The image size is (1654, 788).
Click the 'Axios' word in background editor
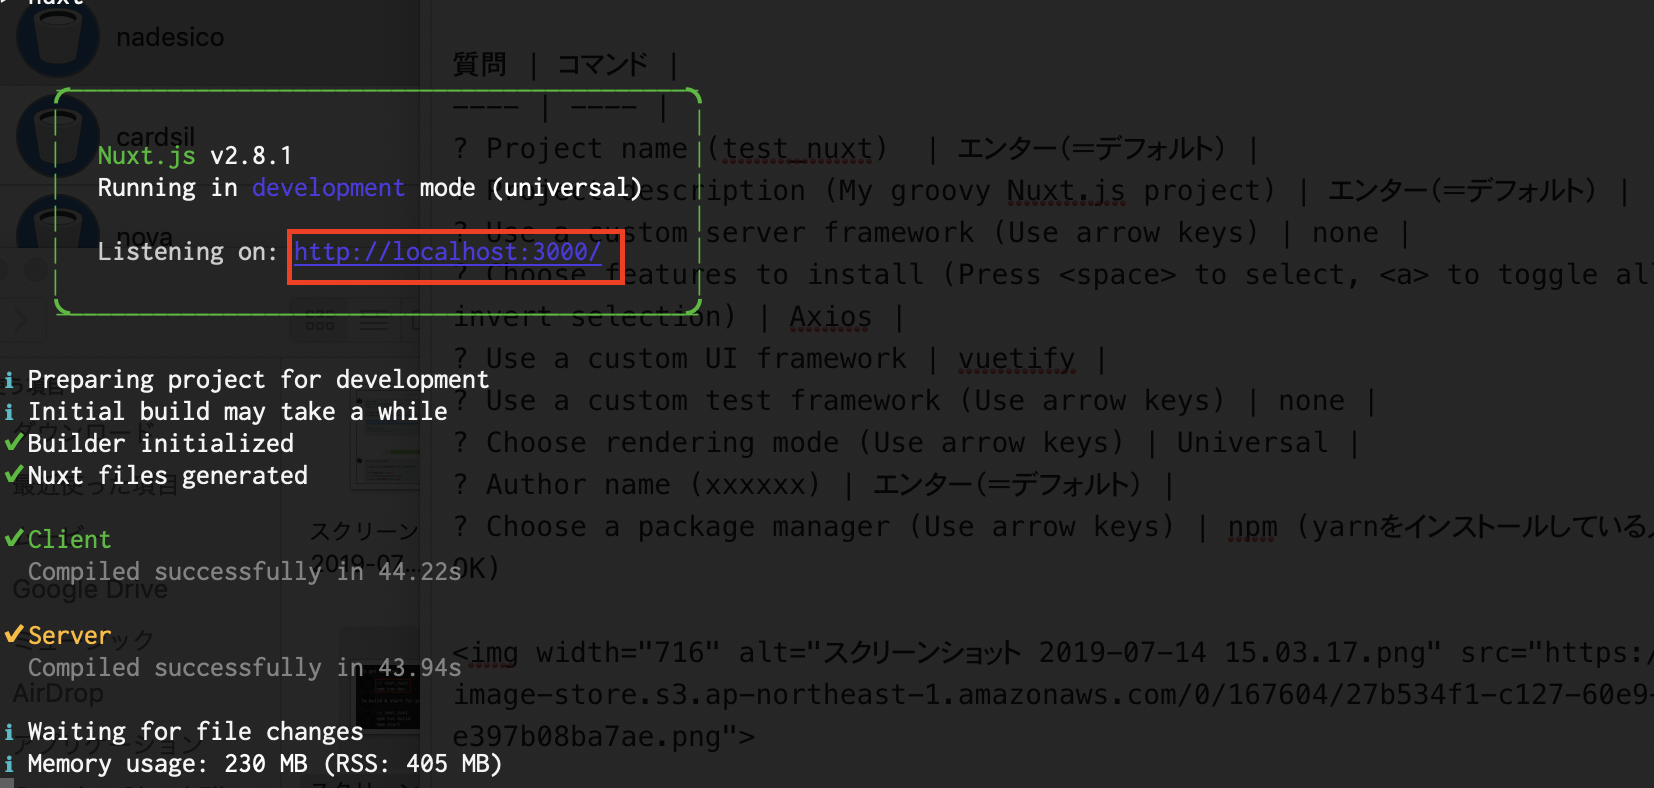[x=830, y=317]
